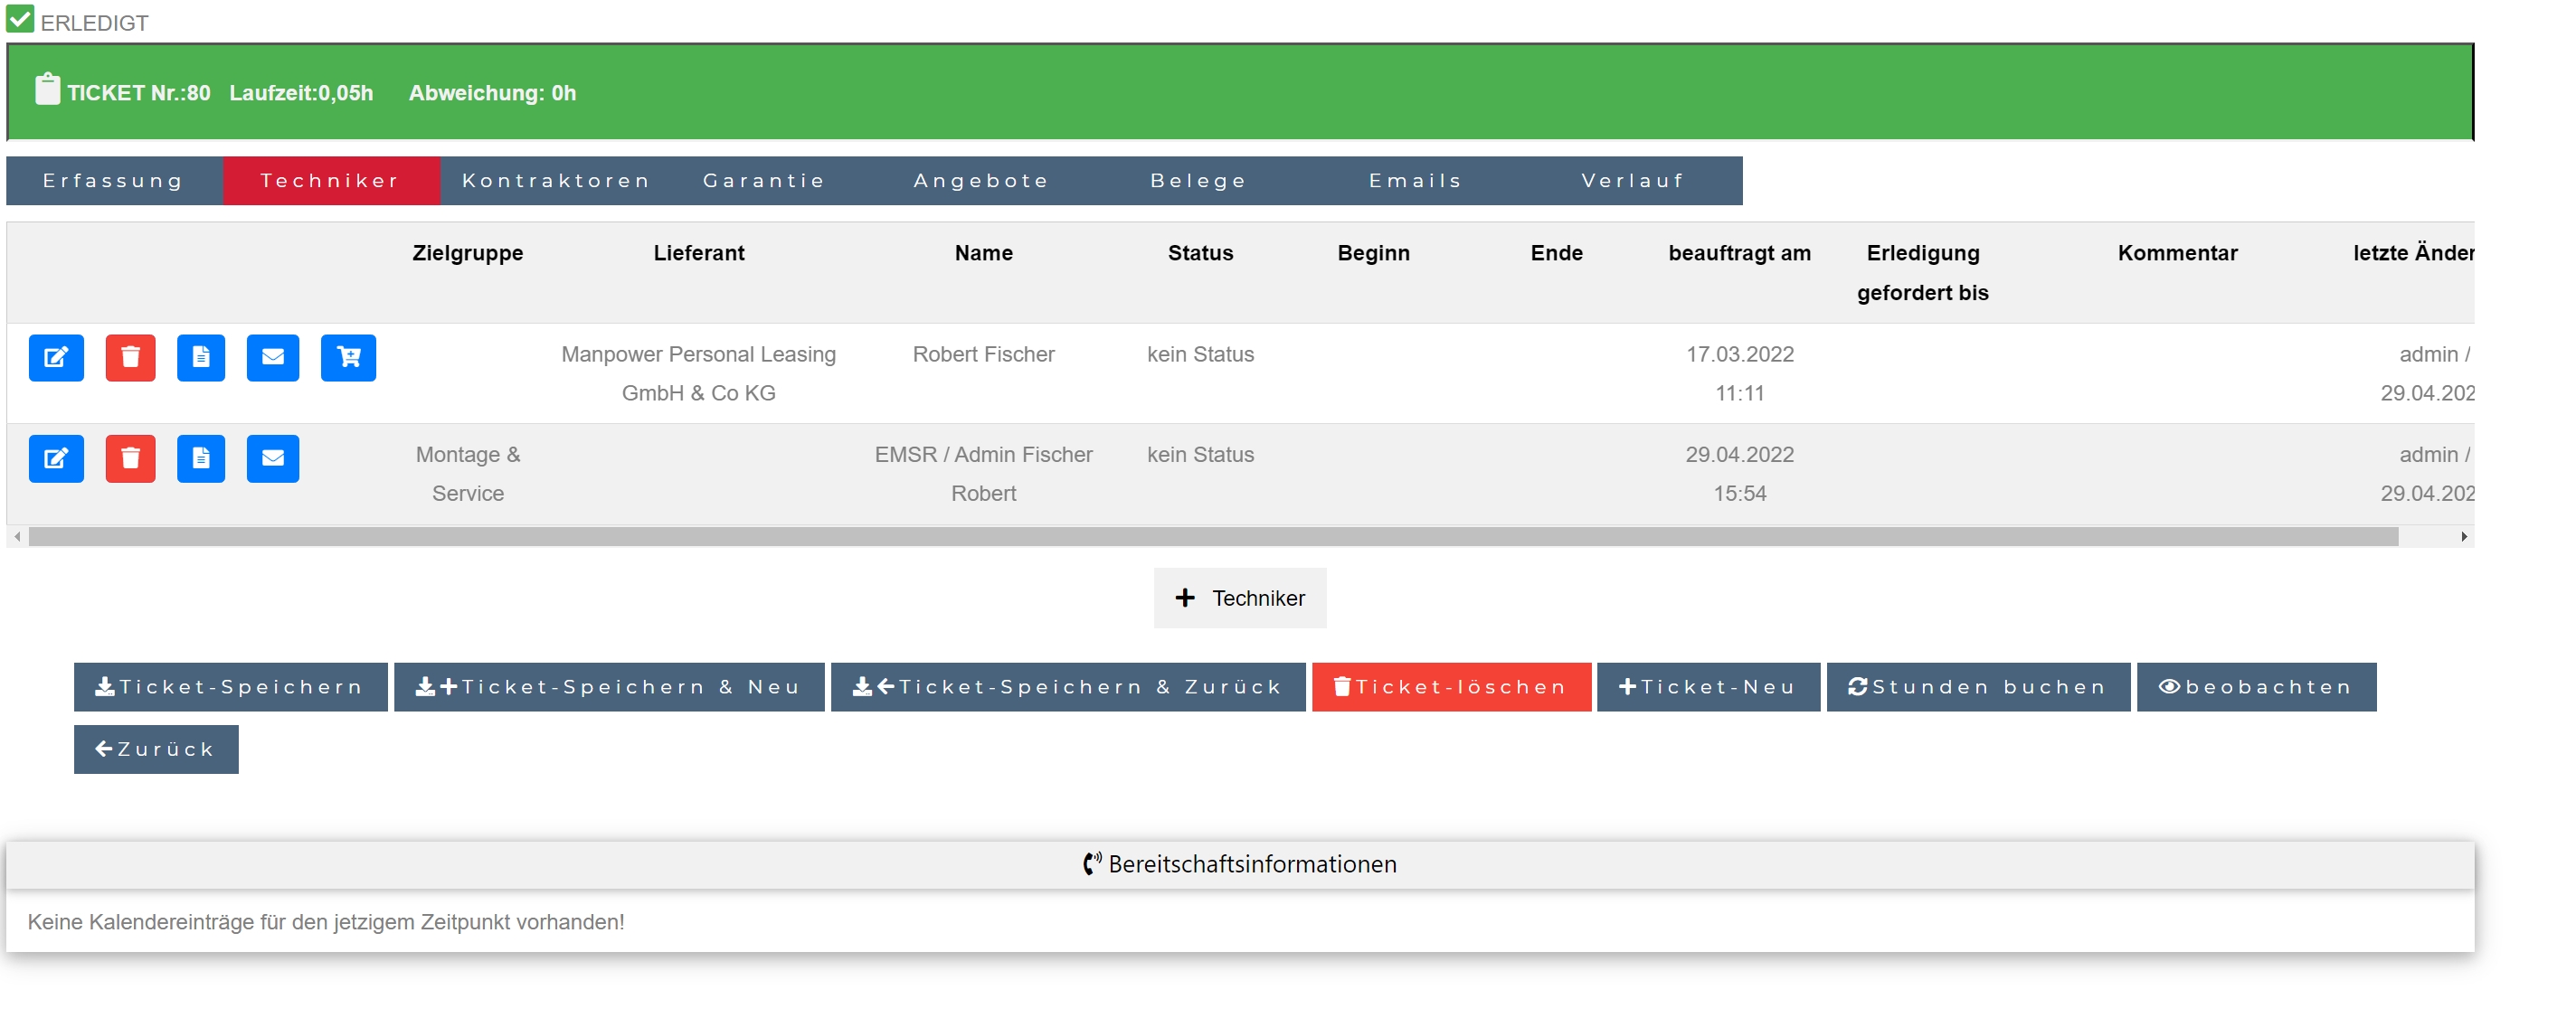
Task: Send email for EMSR / Admin Fischer row
Action: (x=273, y=459)
